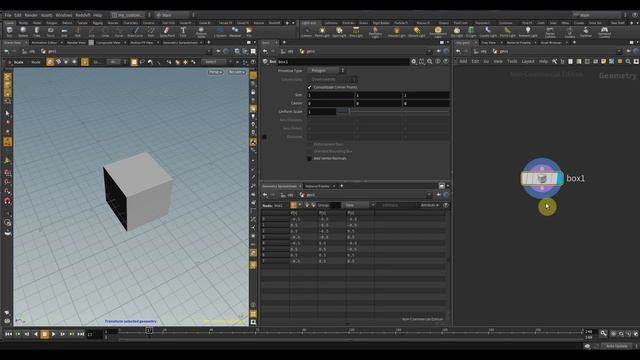
Task: Select the Sphere shelf tool
Action: tap(23, 32)
